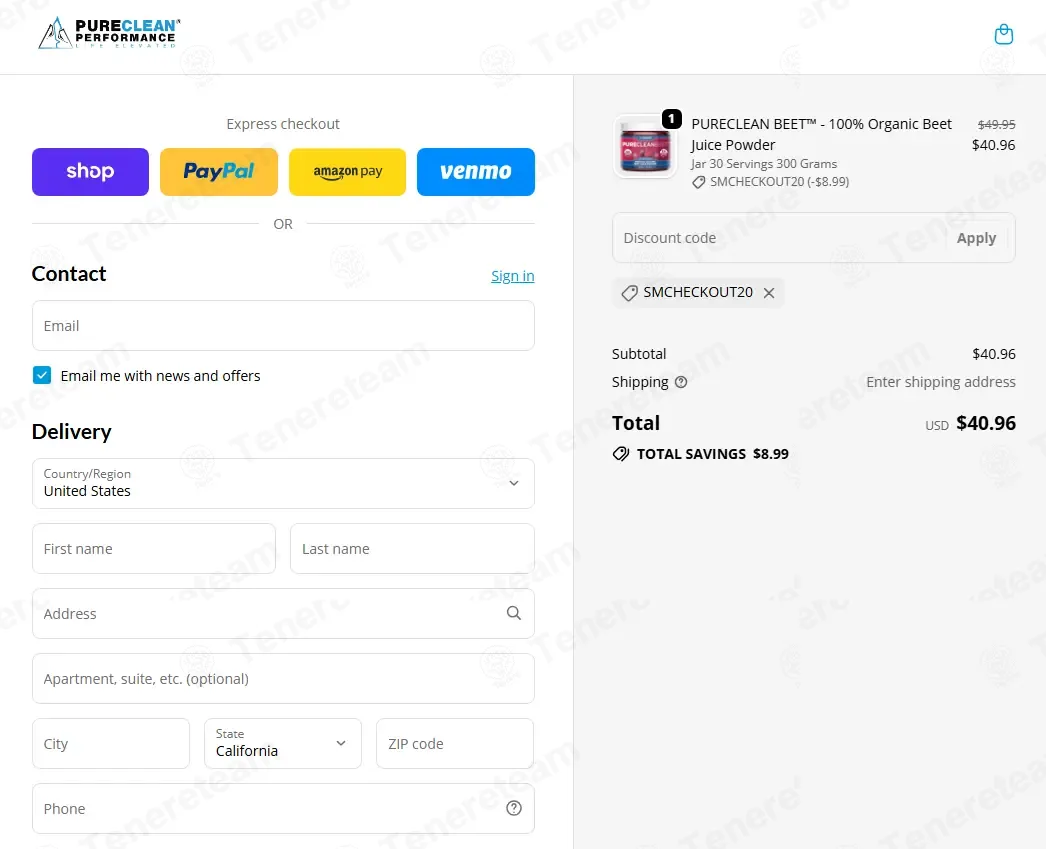Click the Sign in link
1046x849 pixels.
(512, 276)
